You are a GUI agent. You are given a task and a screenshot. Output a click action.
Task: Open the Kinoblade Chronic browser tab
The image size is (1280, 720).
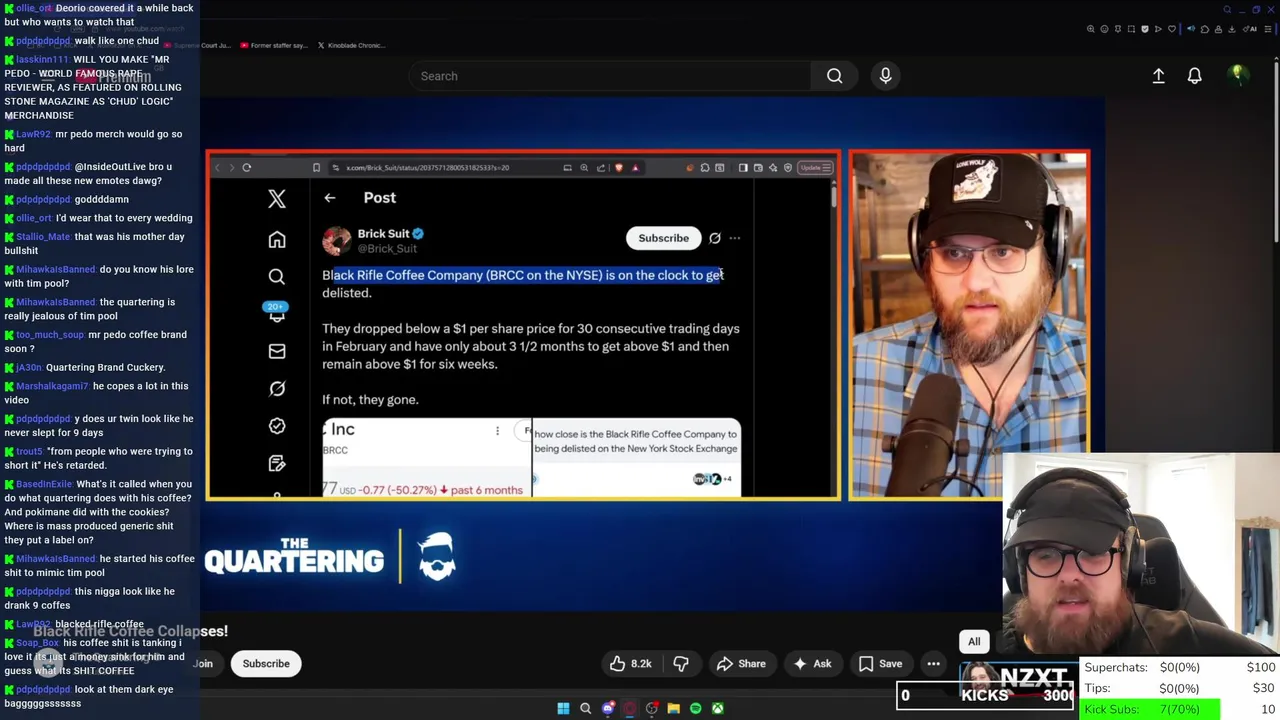tap(350, 45)
